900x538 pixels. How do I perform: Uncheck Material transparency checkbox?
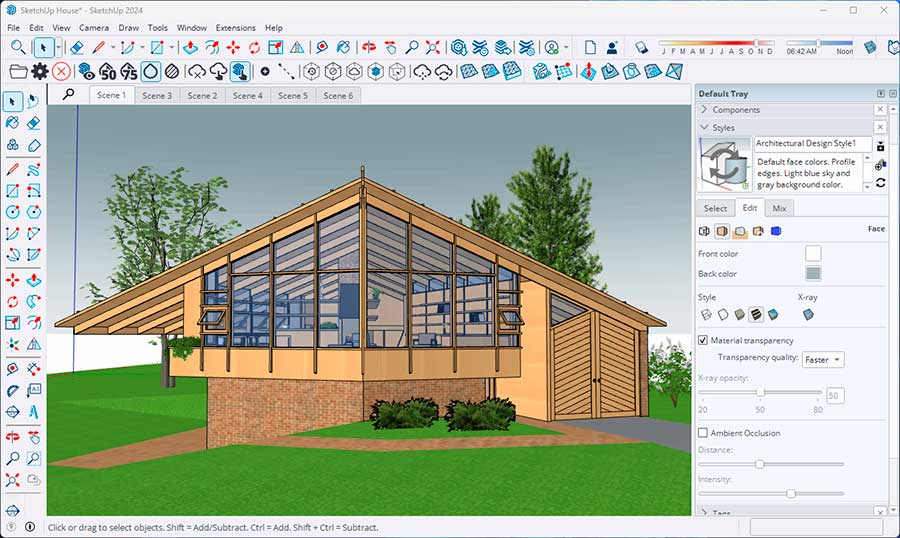pos(703,341)
